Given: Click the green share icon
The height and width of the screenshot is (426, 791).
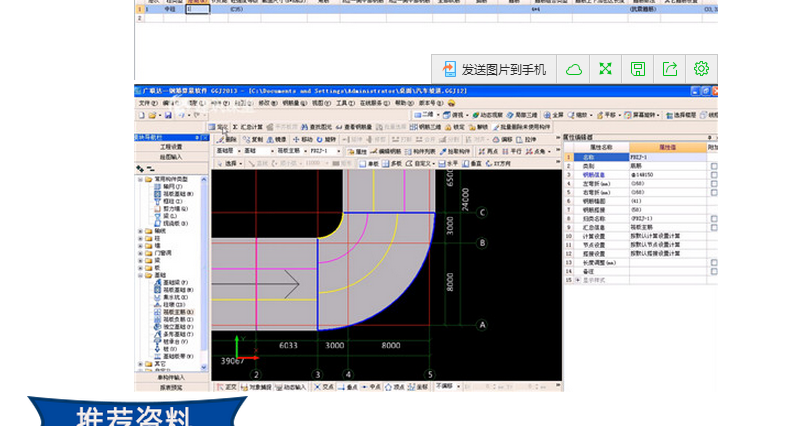Looking at the screenshot, I should click(669, 69).
